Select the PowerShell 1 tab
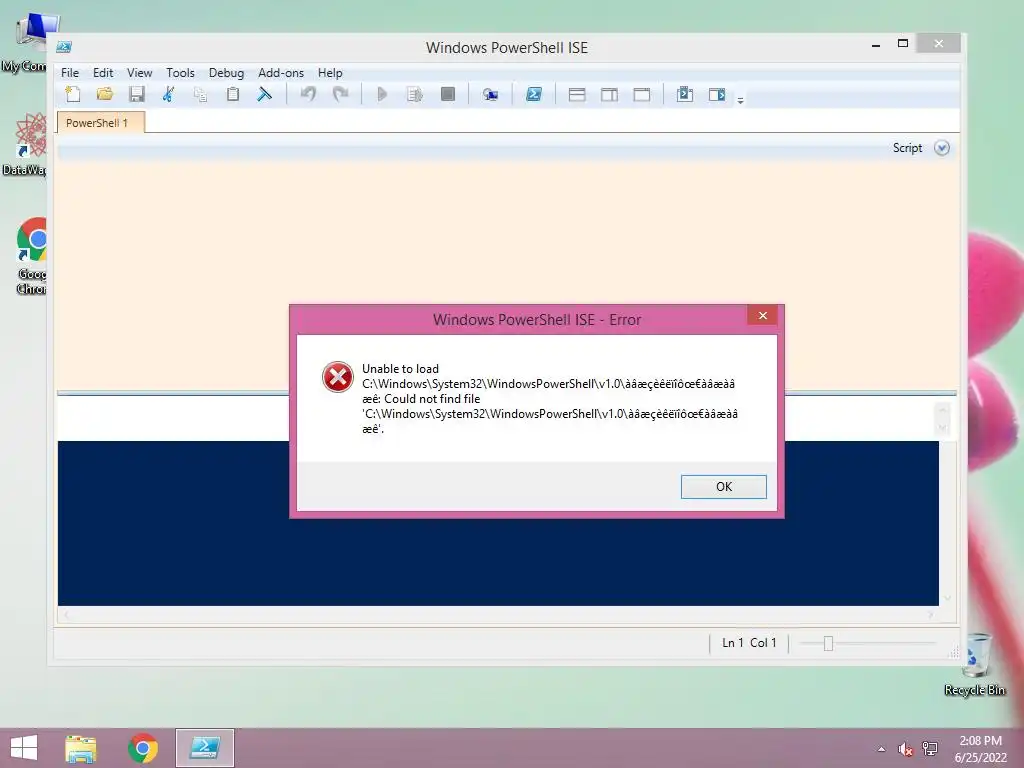The image size is (1024, 768). 101,123
